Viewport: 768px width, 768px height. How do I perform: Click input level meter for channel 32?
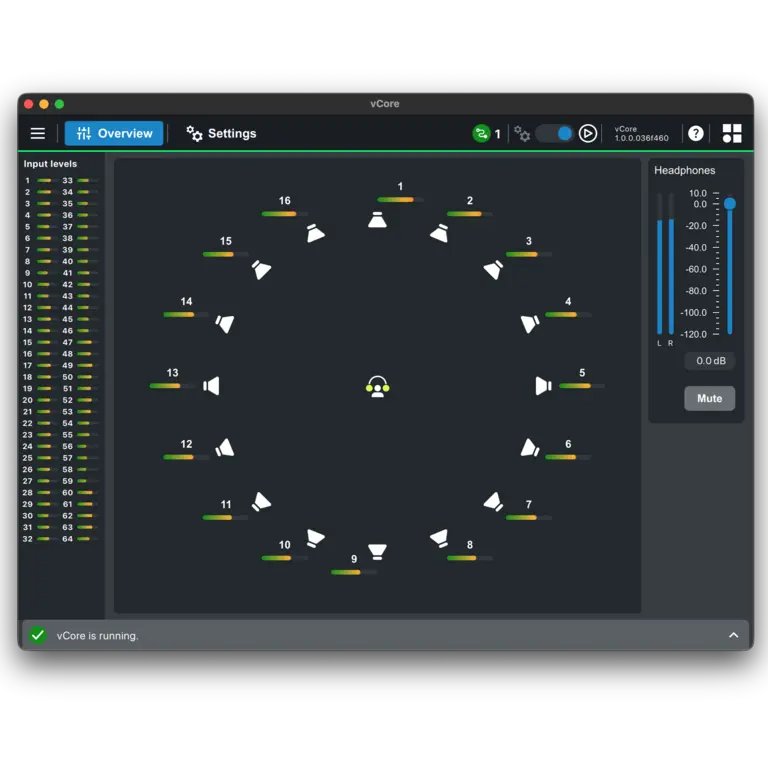47,539
